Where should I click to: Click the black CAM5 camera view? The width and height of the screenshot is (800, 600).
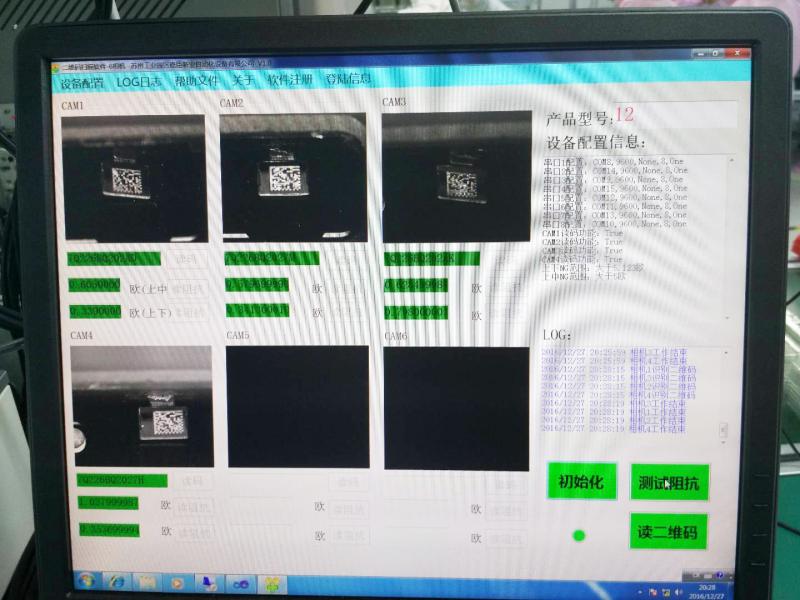[298, 407]
